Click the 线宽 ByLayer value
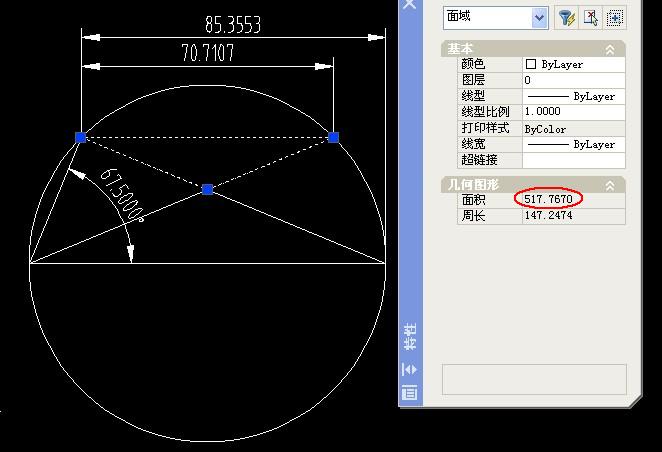 pos(573,144)
